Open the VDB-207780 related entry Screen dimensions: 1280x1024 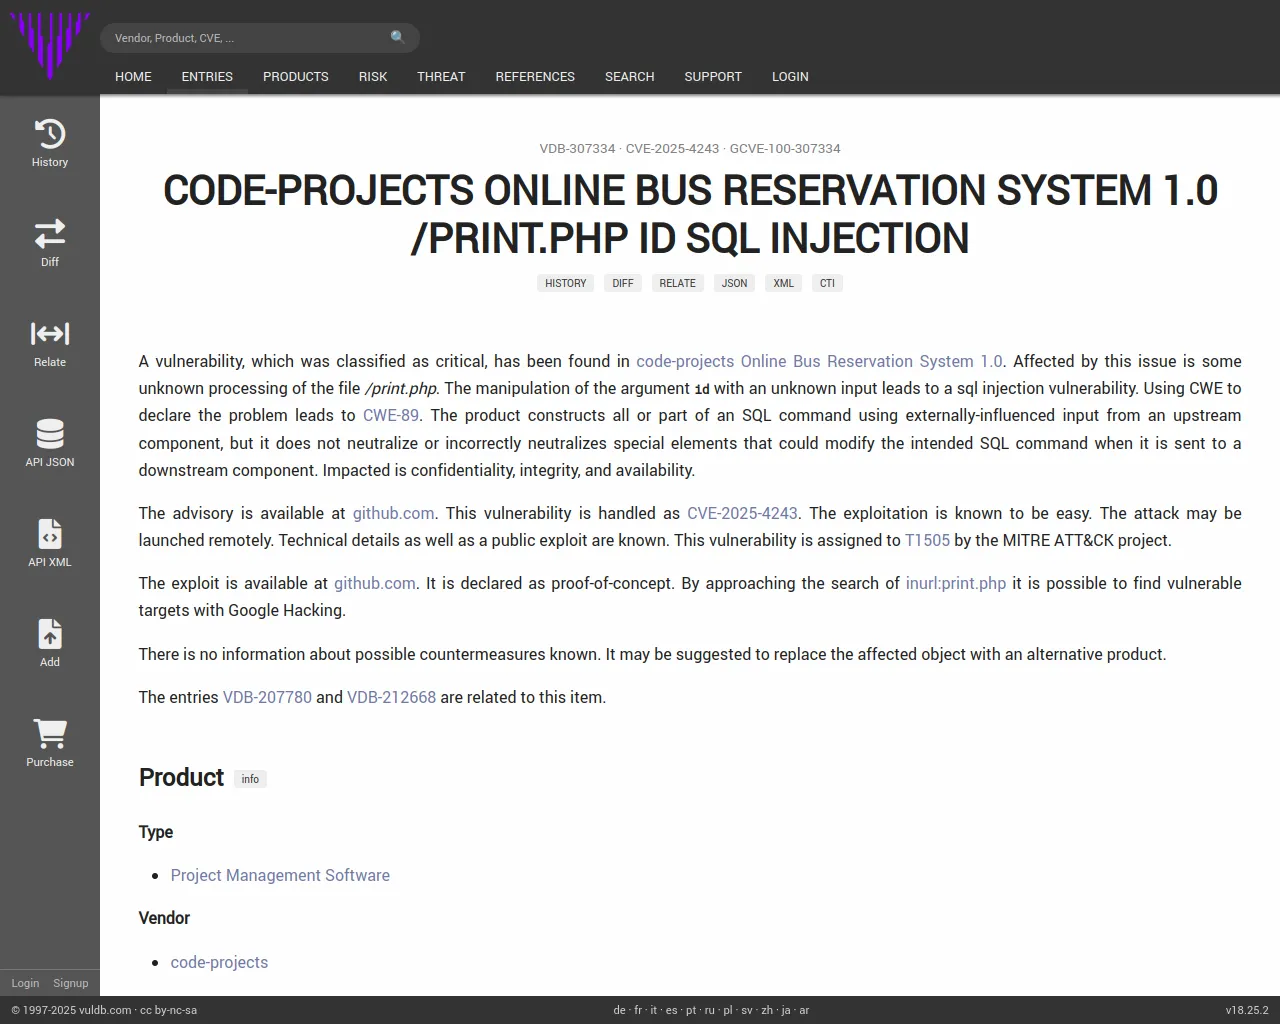click(267, 697)
